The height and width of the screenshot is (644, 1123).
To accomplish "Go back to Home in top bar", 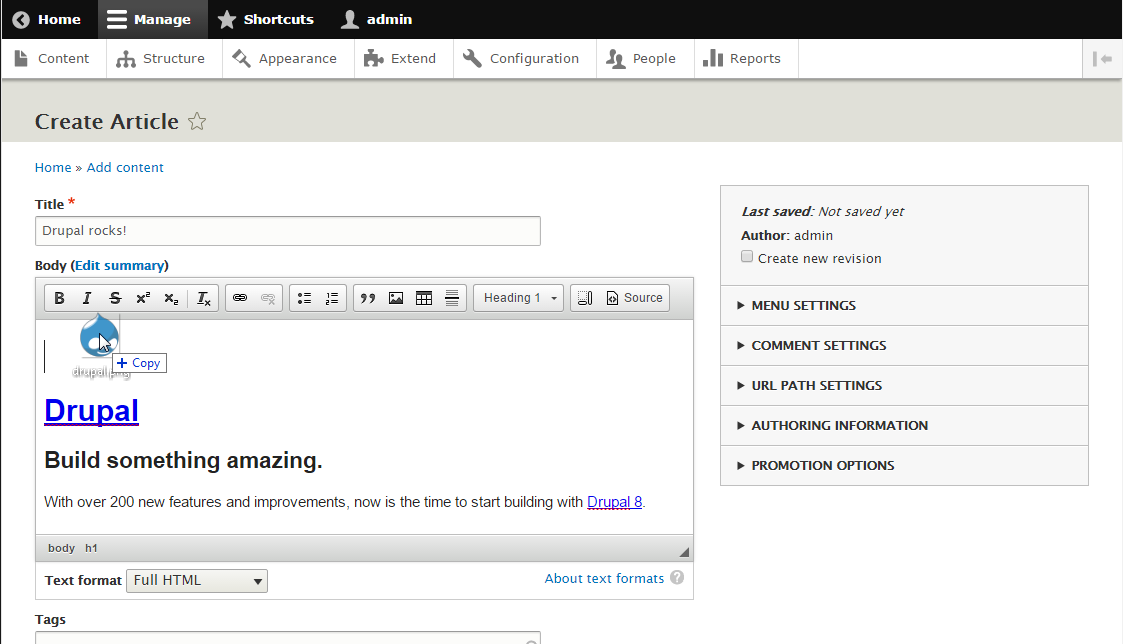I will (47, 19).
